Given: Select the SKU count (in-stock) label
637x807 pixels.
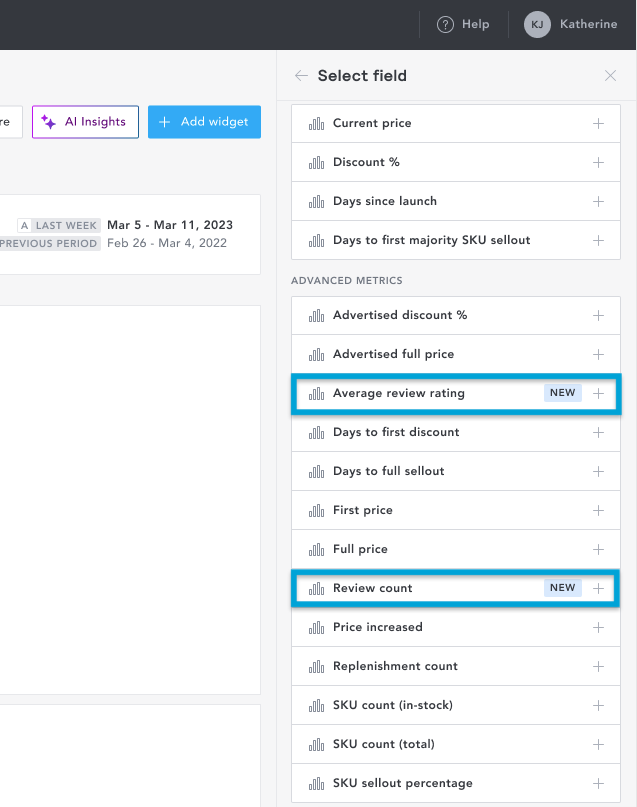Looking at the screenshot, I should click(393, 705).
